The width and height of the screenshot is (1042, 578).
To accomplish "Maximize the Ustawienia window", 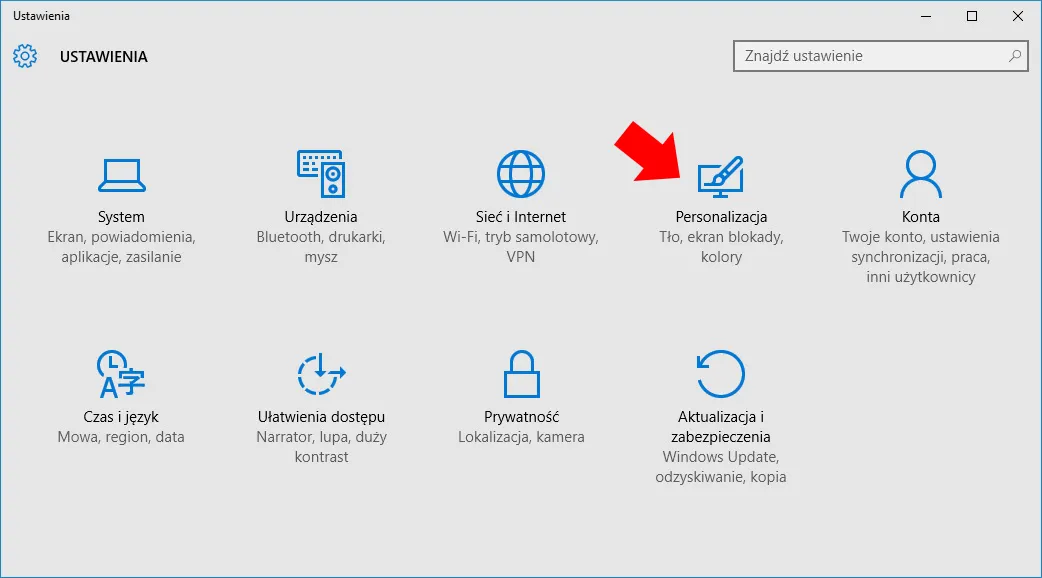I will click(972, 16).
